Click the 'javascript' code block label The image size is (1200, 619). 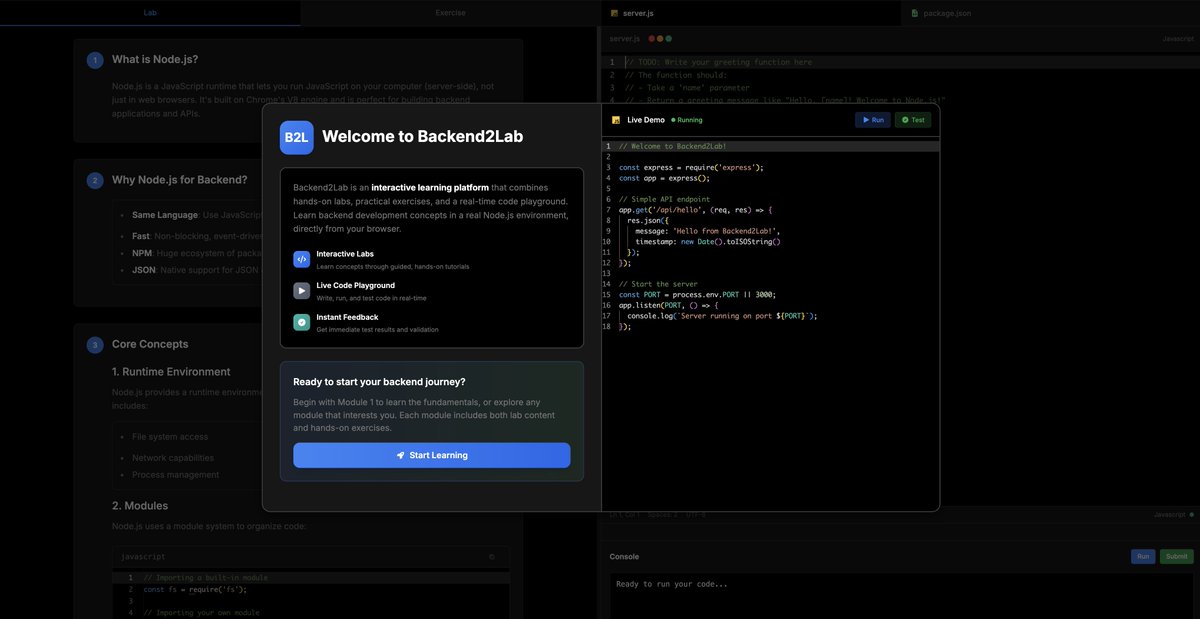143,557
